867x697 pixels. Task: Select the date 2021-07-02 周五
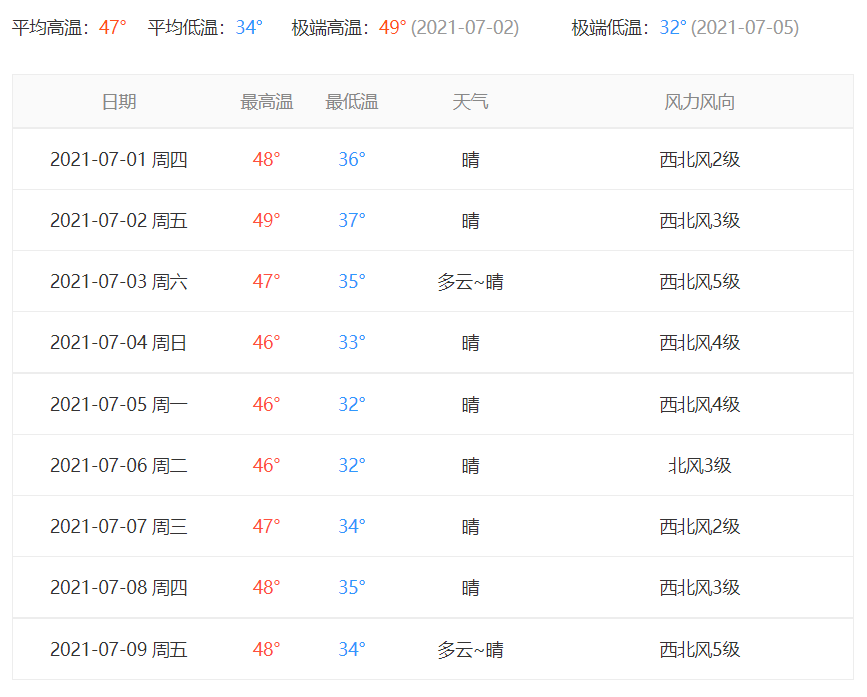[119, 221]
